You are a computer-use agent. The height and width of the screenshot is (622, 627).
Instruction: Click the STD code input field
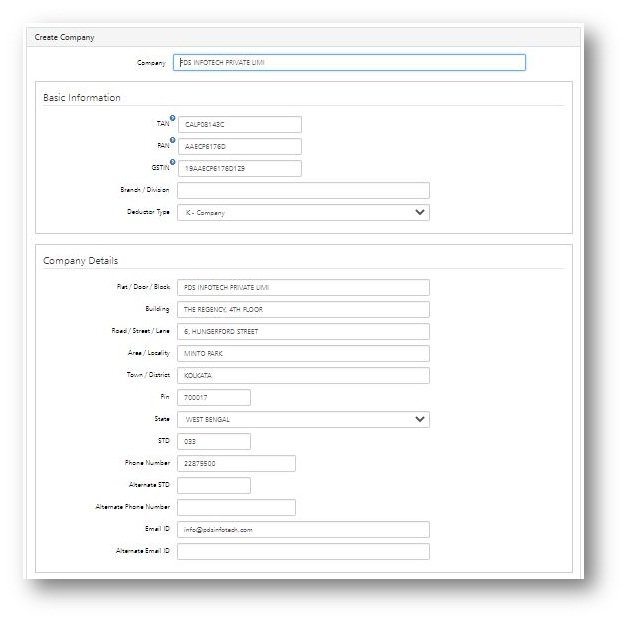(214, 441)
